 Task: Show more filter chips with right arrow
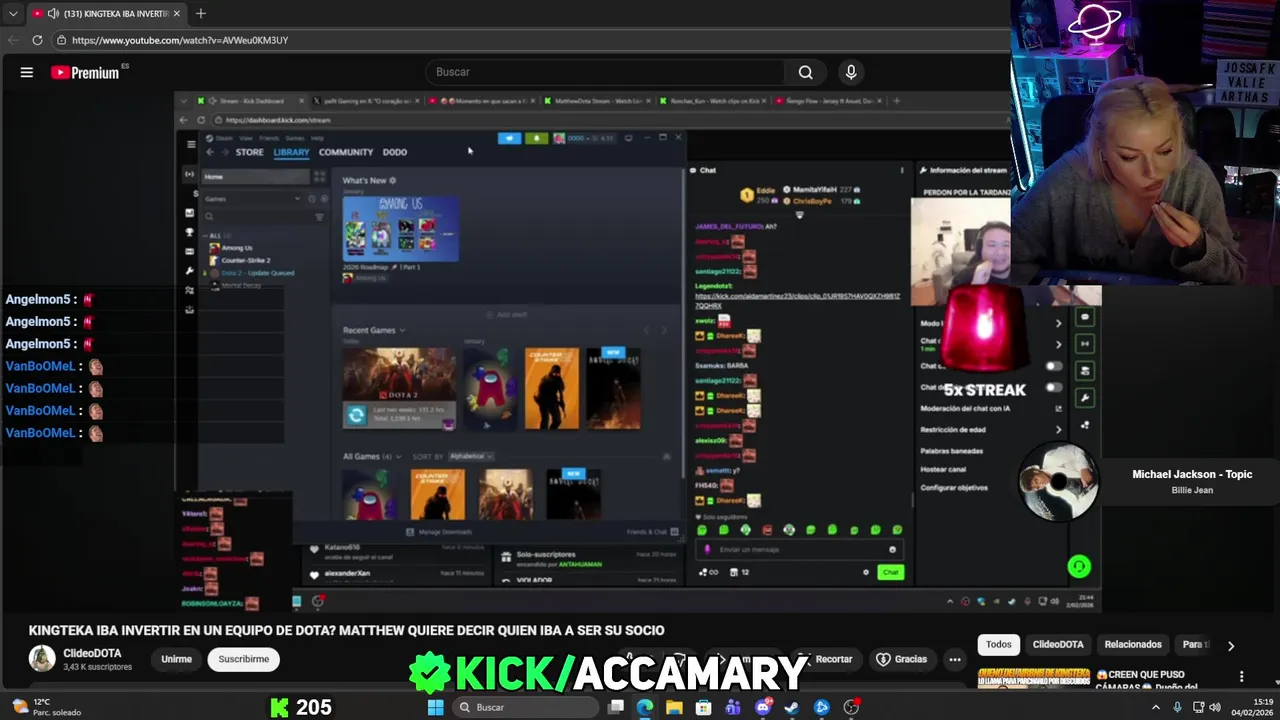pyautogui.click(x=1231, y=646)
